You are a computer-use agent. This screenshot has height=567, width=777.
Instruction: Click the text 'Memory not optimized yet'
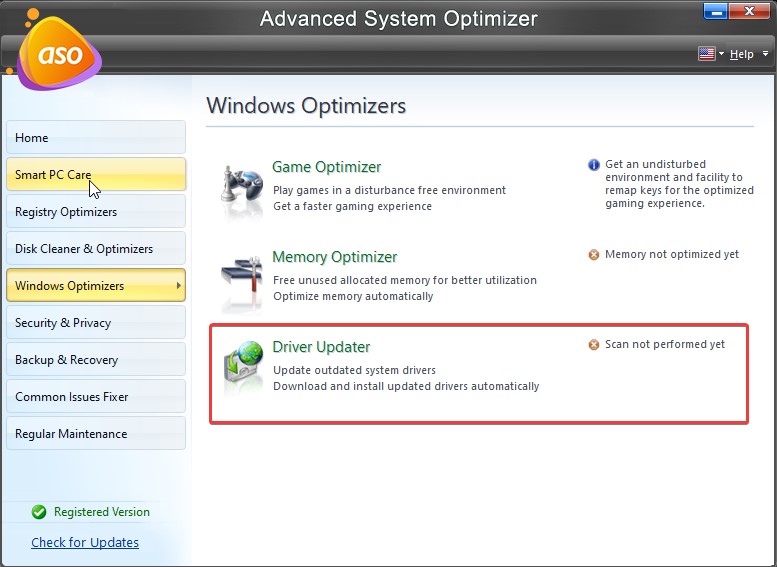pos(672,254)
